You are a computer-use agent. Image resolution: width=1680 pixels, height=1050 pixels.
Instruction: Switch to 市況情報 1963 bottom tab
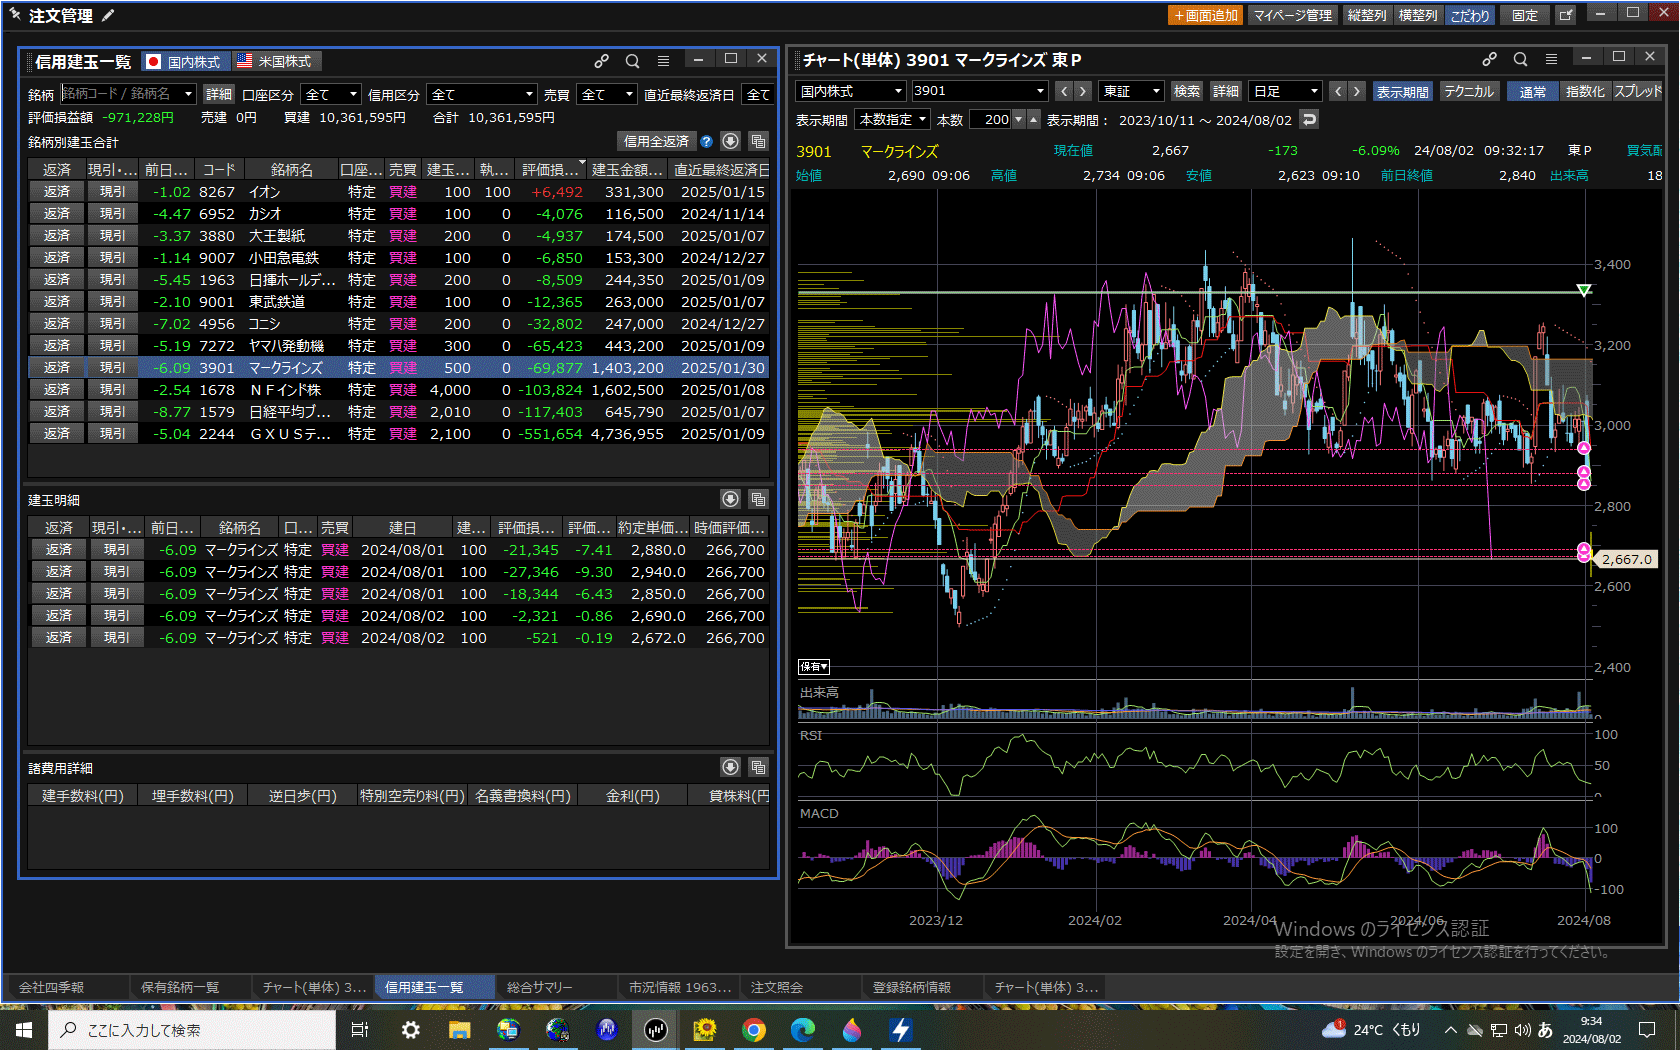tap(680, 987)
